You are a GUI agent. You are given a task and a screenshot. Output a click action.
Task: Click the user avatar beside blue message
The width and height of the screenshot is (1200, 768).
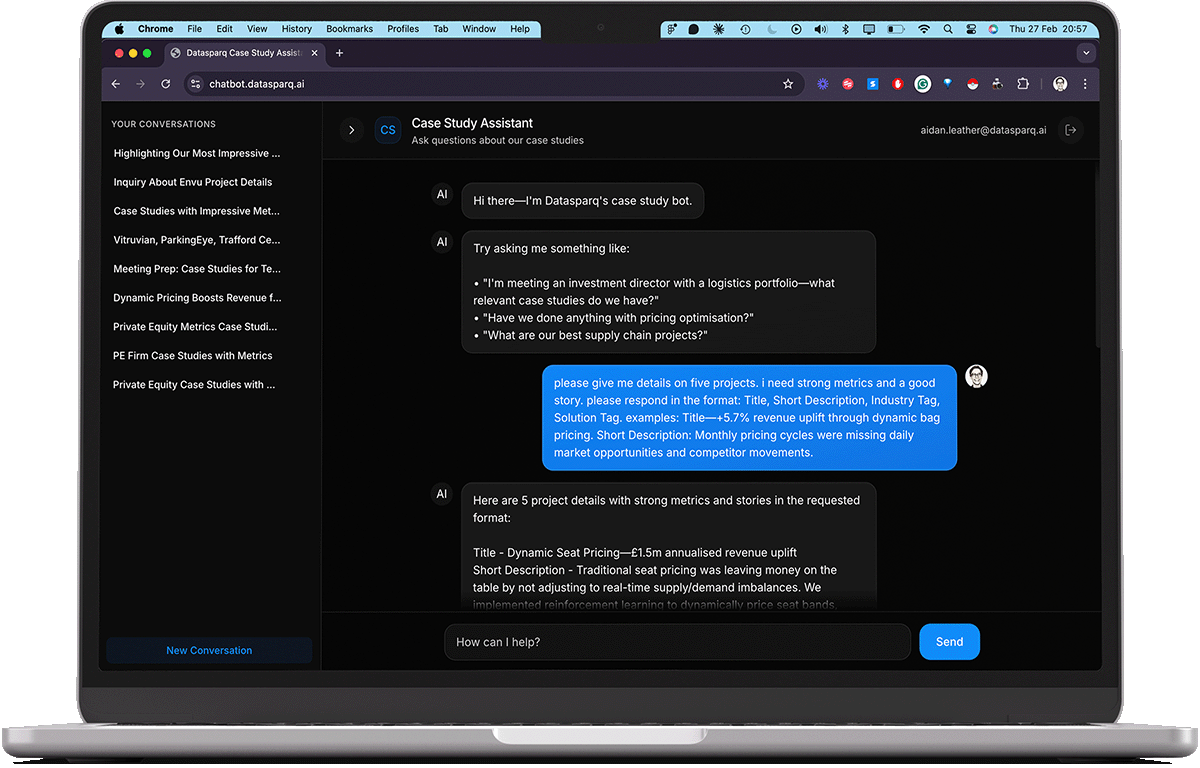(x=977, y=376)
